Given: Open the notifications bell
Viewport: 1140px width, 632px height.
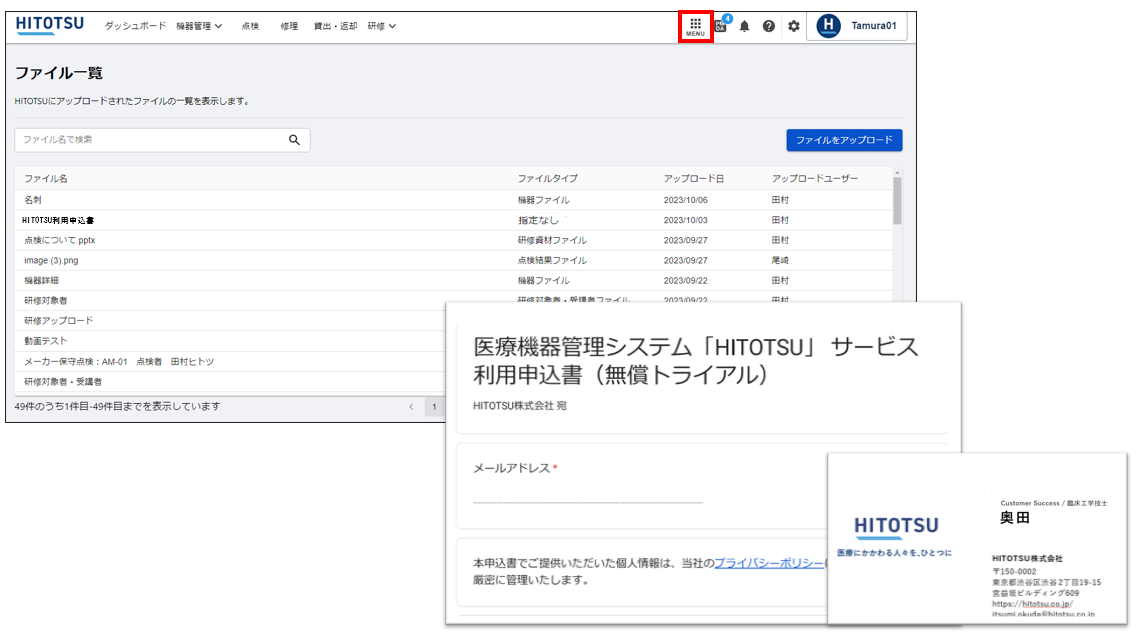Looking at the screenshot, I should click(744, 26).
